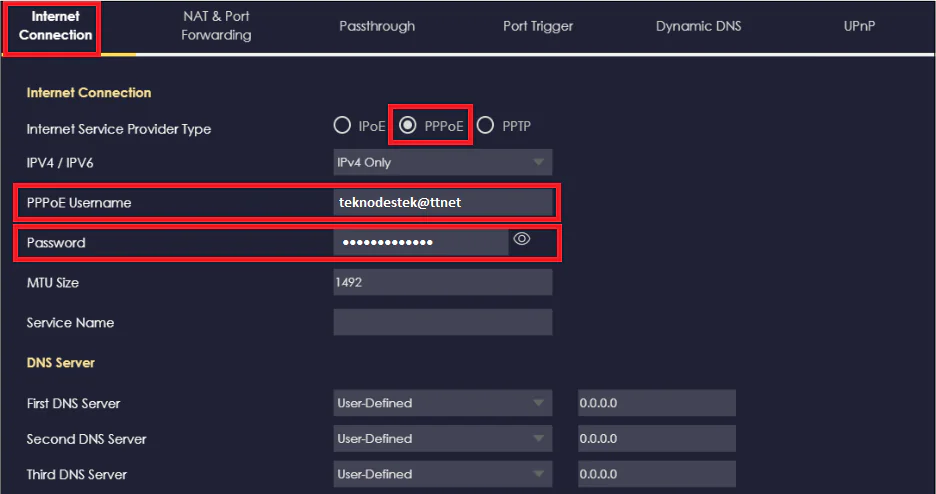
Task: Select the IPoE radio button
Action: point(342,126)
